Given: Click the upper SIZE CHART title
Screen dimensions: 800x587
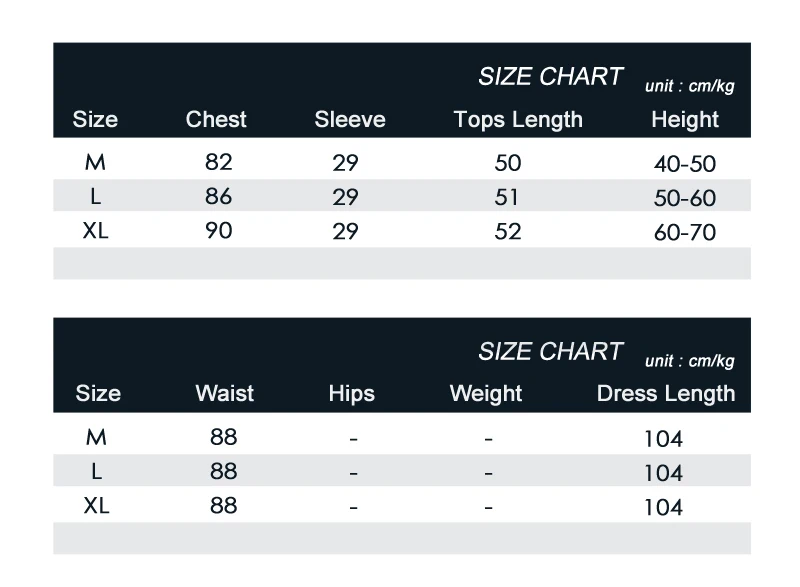Looking at the screenshot, I should 551,77.
